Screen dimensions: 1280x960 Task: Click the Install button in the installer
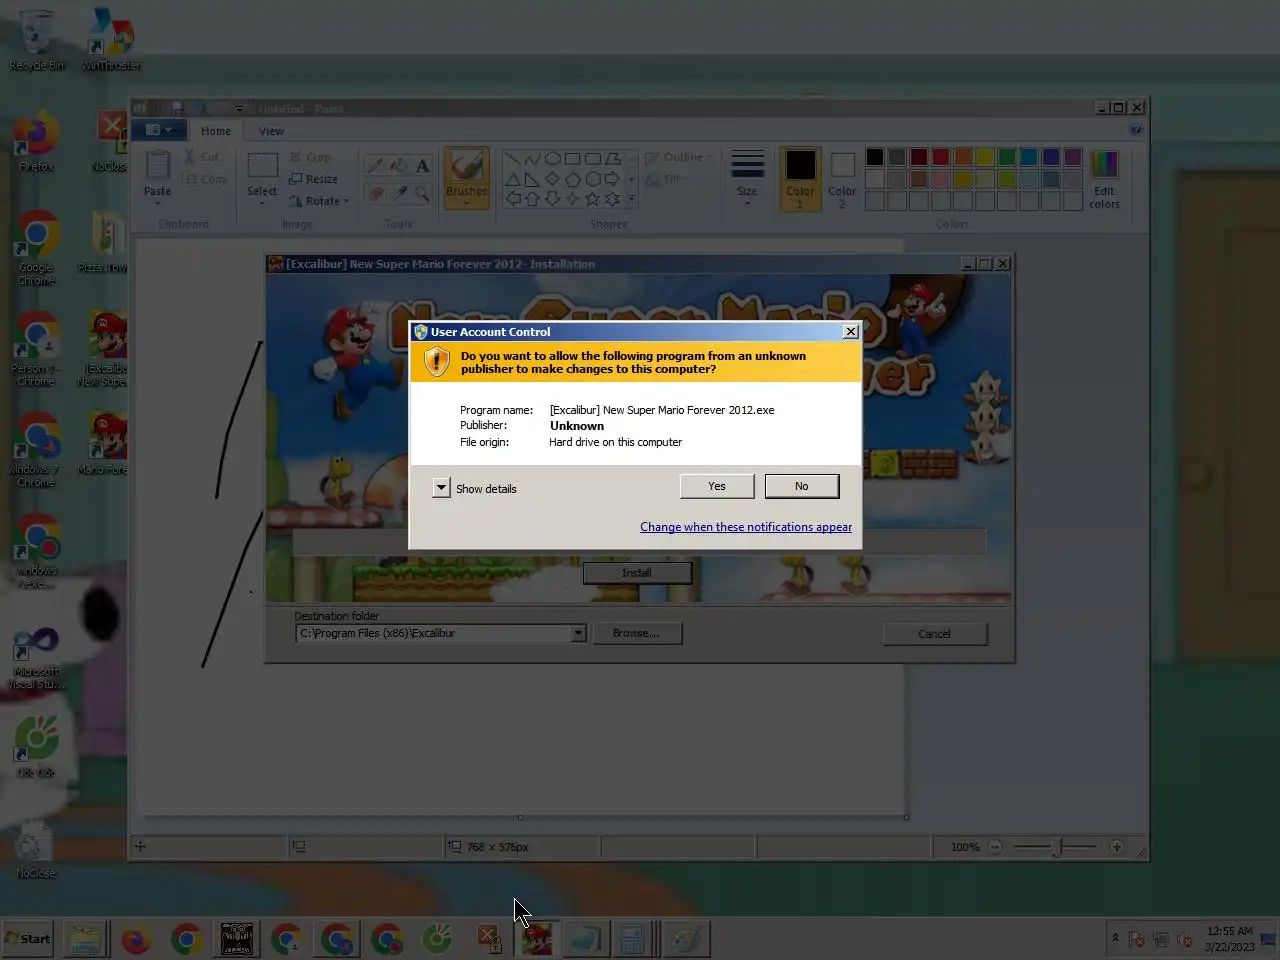click(x=637, y=573)
